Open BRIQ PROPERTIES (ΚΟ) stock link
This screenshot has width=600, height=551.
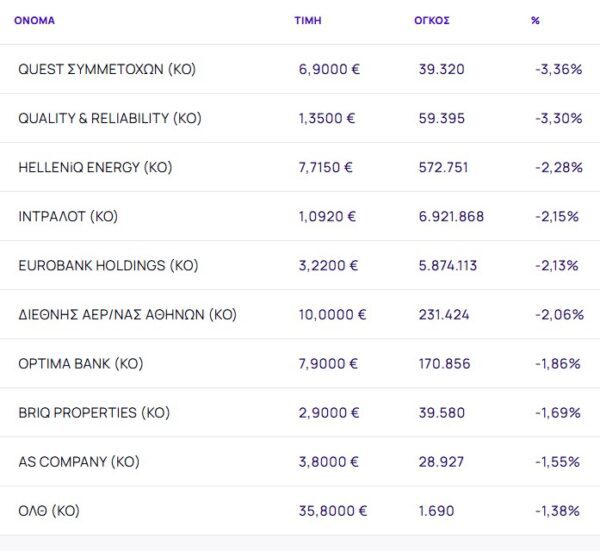coord(94,412)
